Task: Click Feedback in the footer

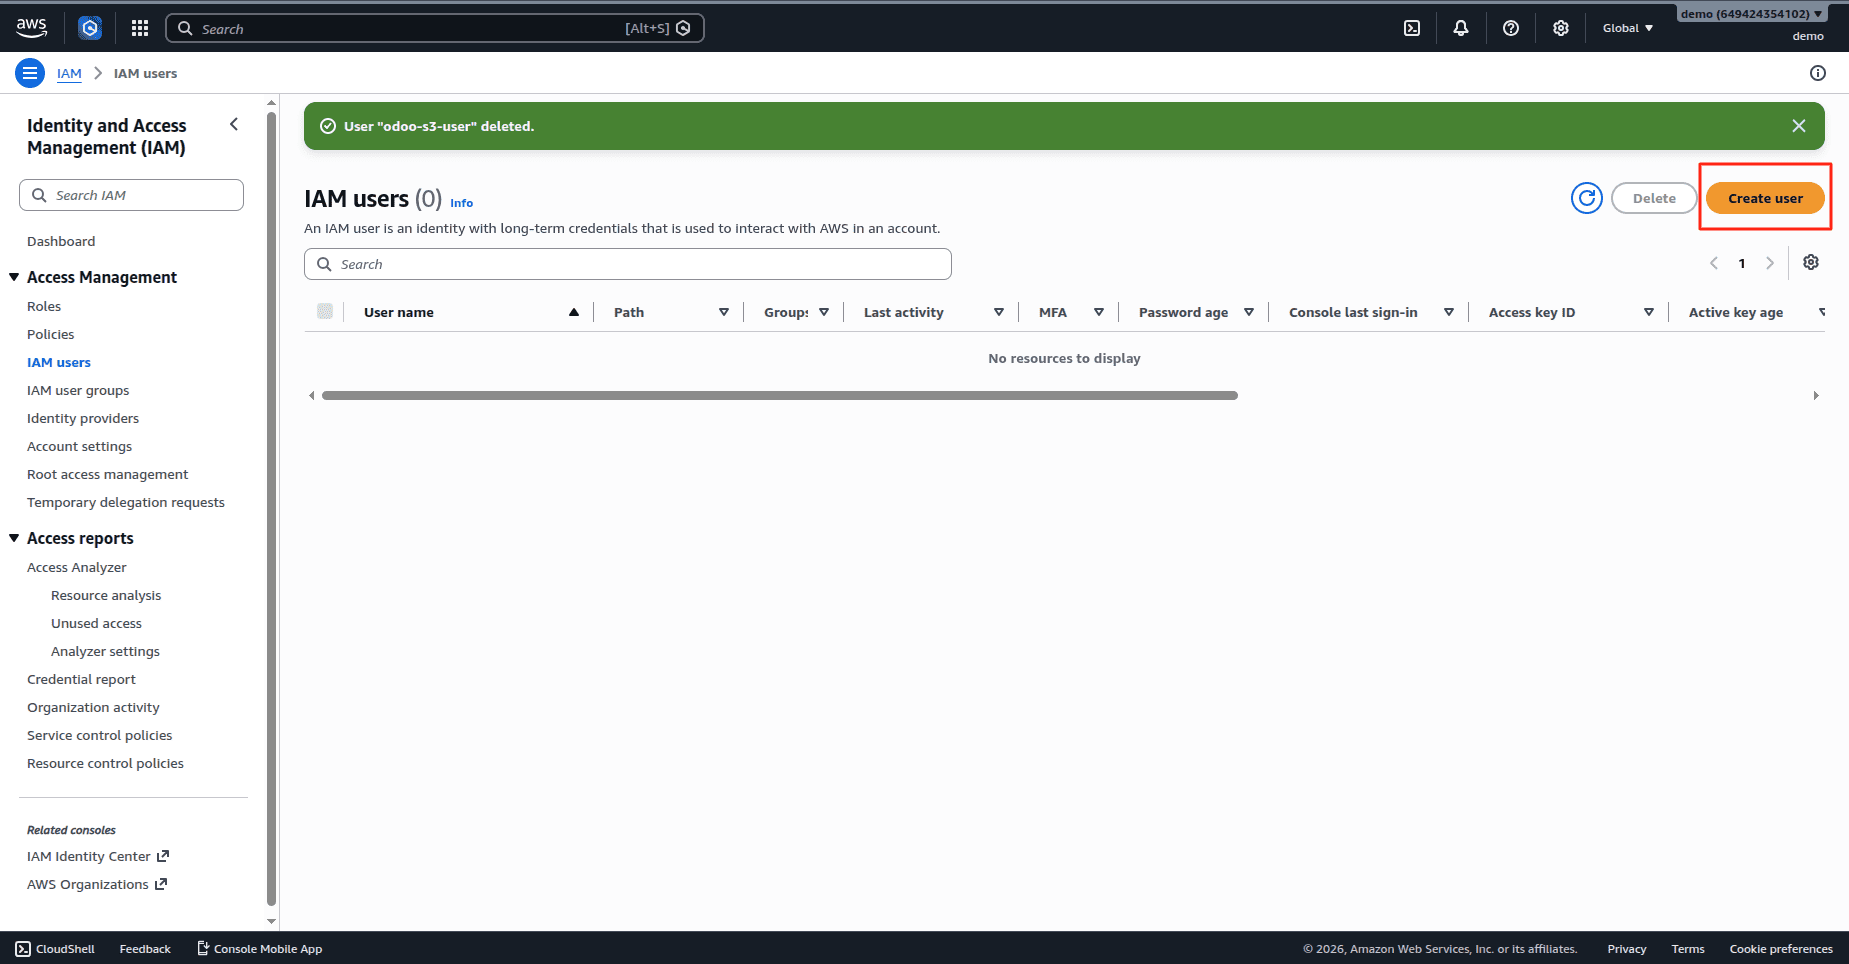Action: pyautogui.click(x=145, y=949)
